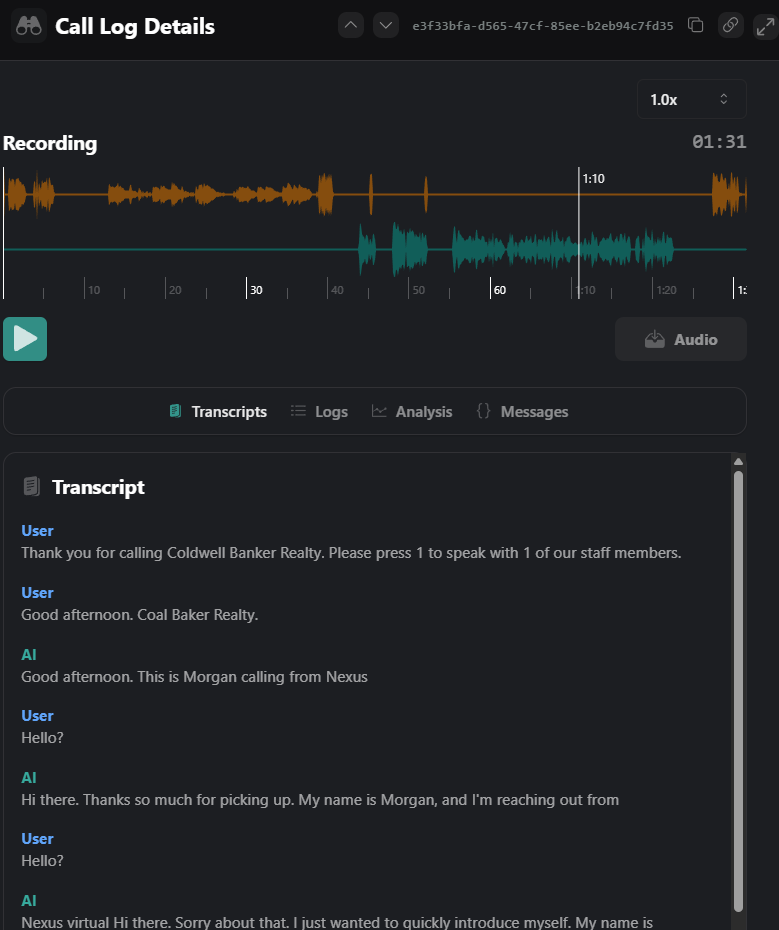Go to previous call log with up chevron
This screenshot has height=930, width=779.
point(351,26)
